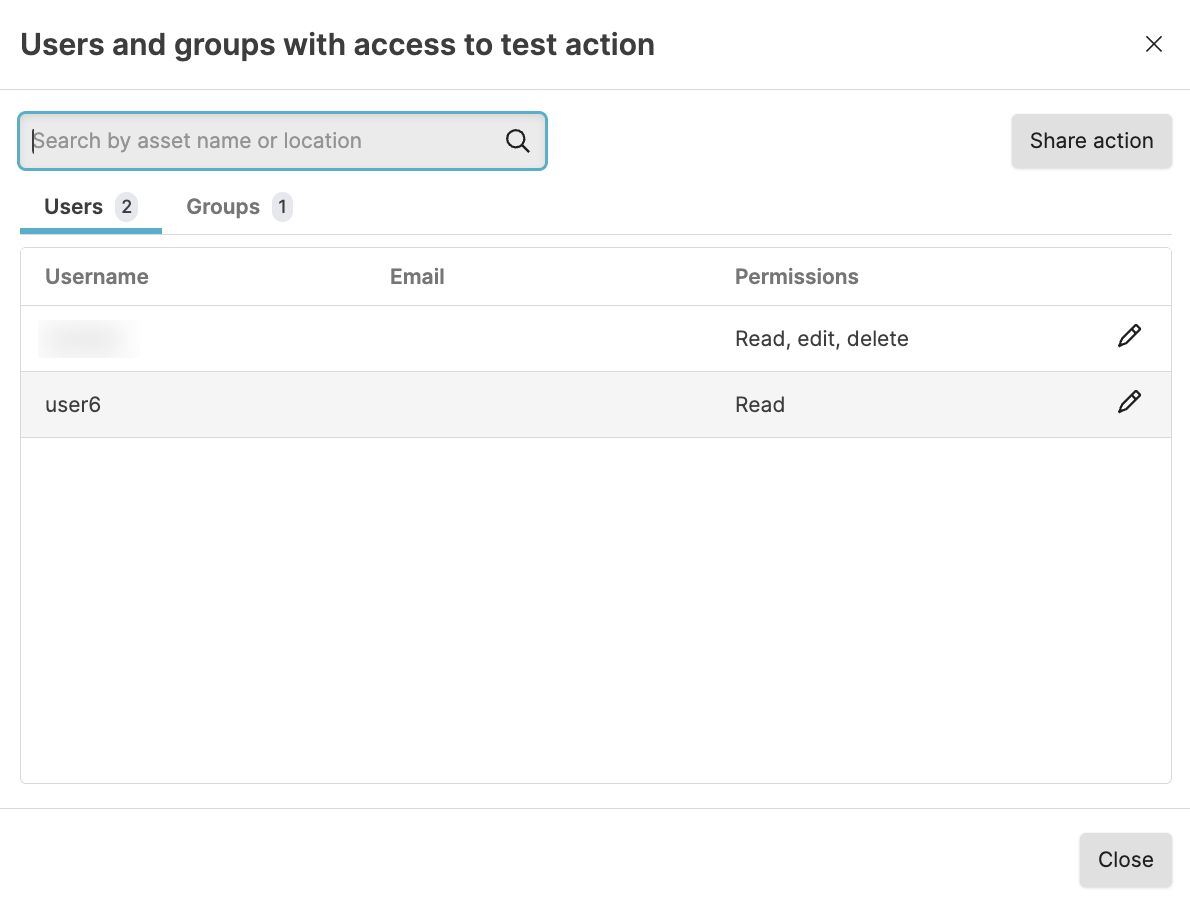
Task: Focus the asset name search field
Action: [x=265, y=141]
